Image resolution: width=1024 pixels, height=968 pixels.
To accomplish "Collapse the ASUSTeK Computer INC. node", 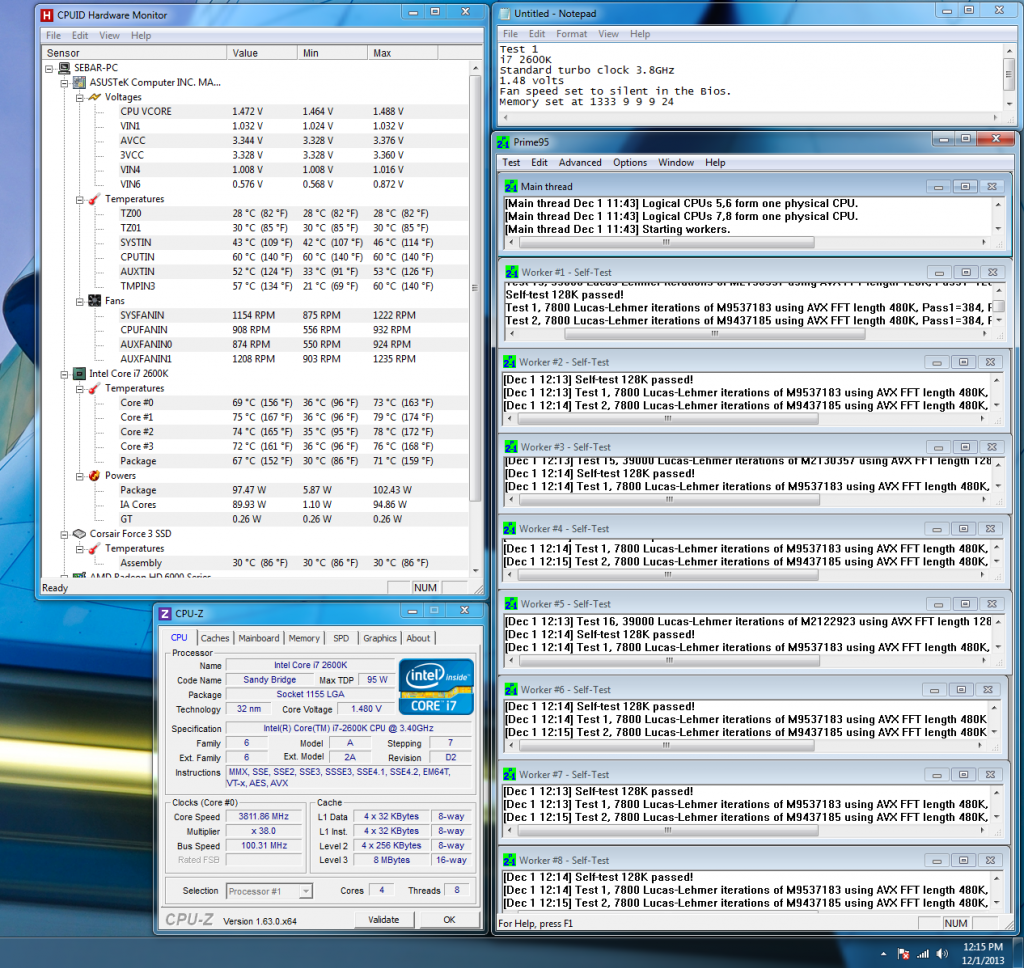I will click(64, 83).
